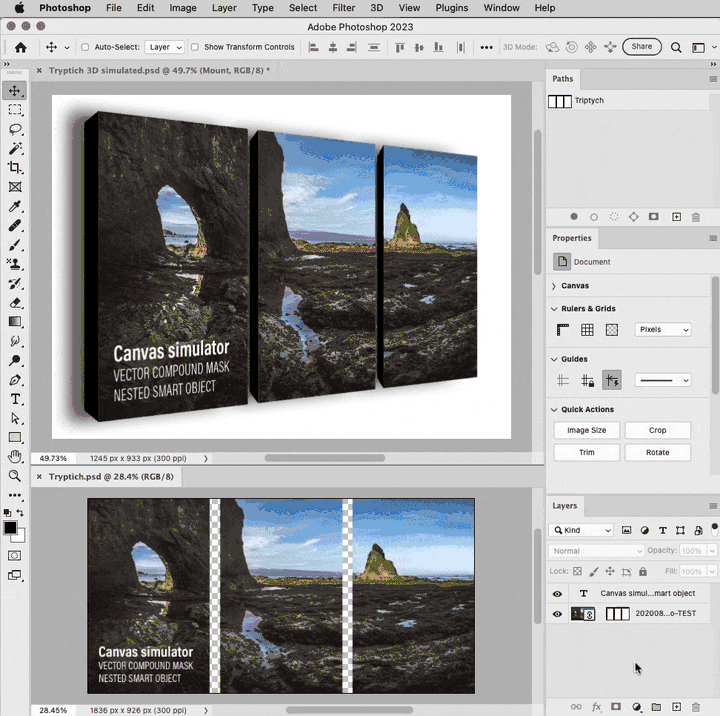Enable the Auto-Select checkbox
The image size is (720, 716).
(85, 47)
